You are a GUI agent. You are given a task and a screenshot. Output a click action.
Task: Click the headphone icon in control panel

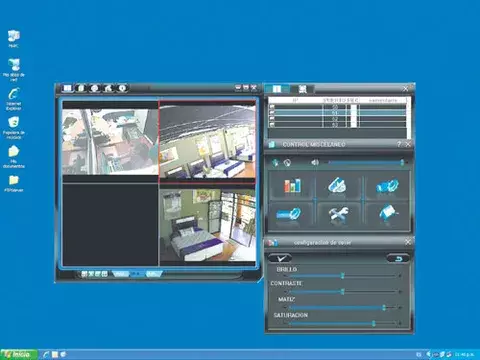click(x=287, y=162)
